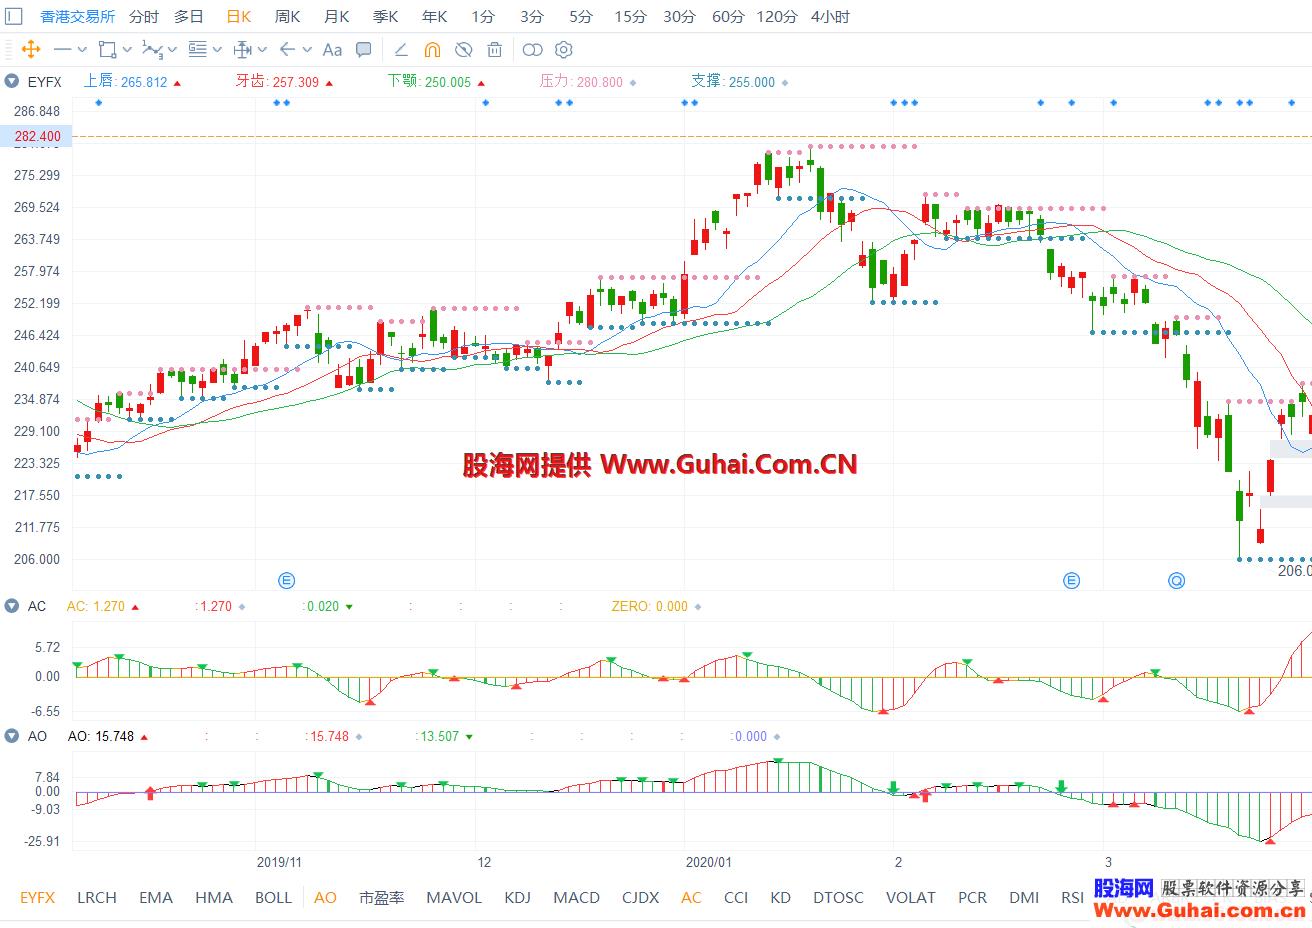Toggle the EMA indicator
This screenshot has width=1312, height=928.
coord(156,897)
